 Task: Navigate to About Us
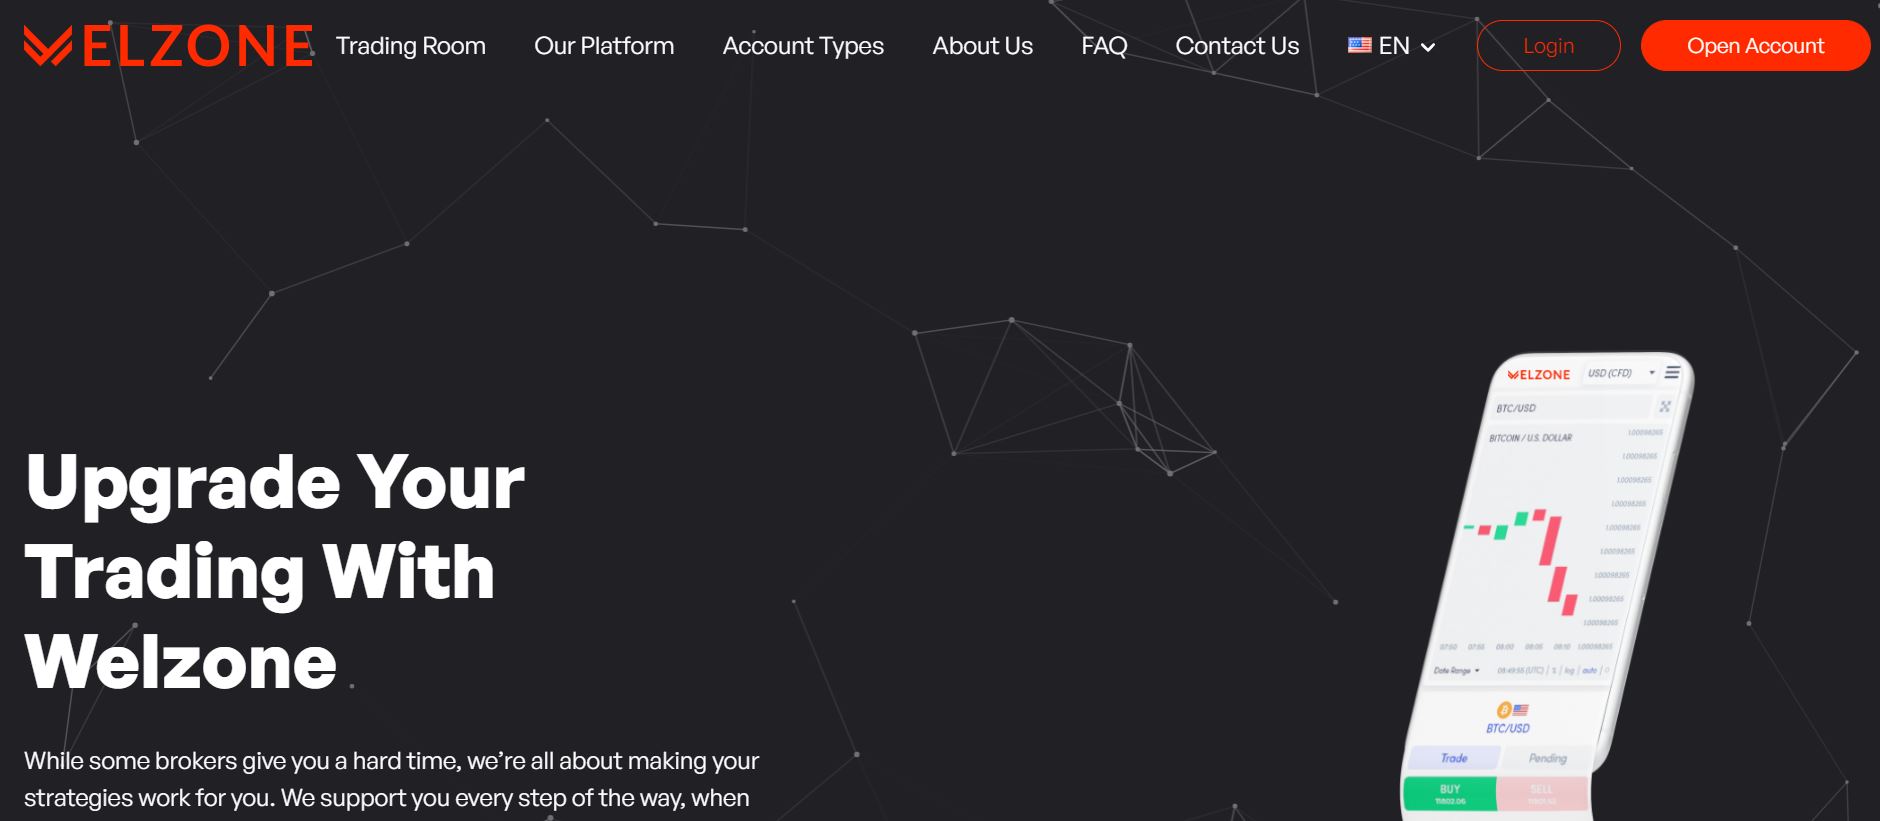click(x=982, y=46)
